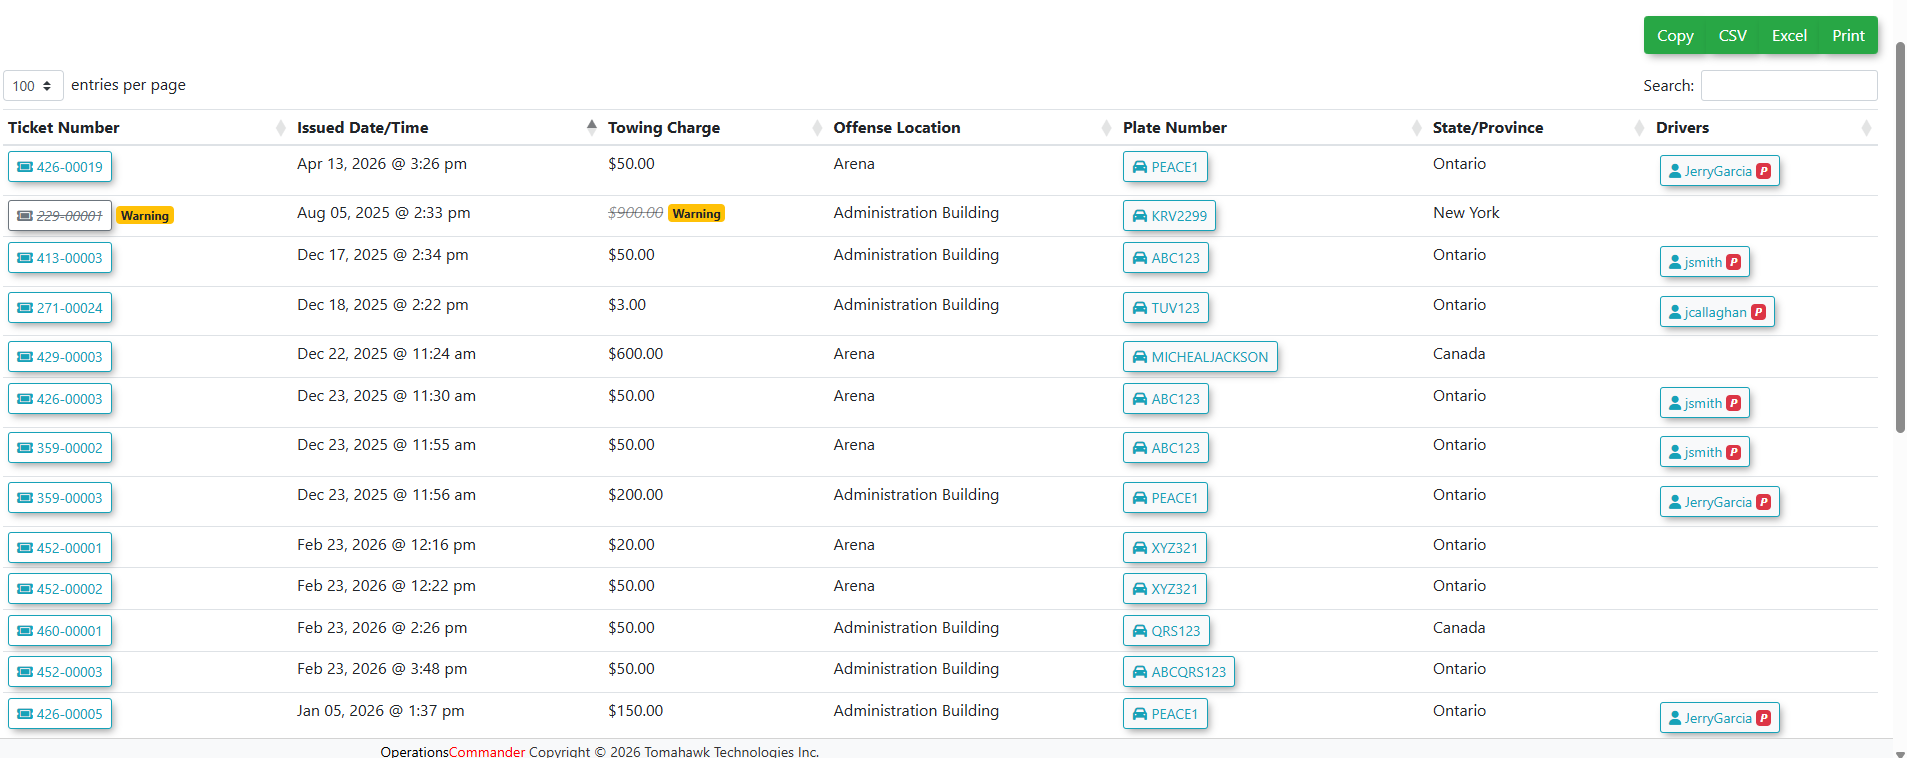Open vehicle plate MICHEALJACKSON
Image resolution: width=1907 pixels, height=758 pixels.
coord(1199,357)
